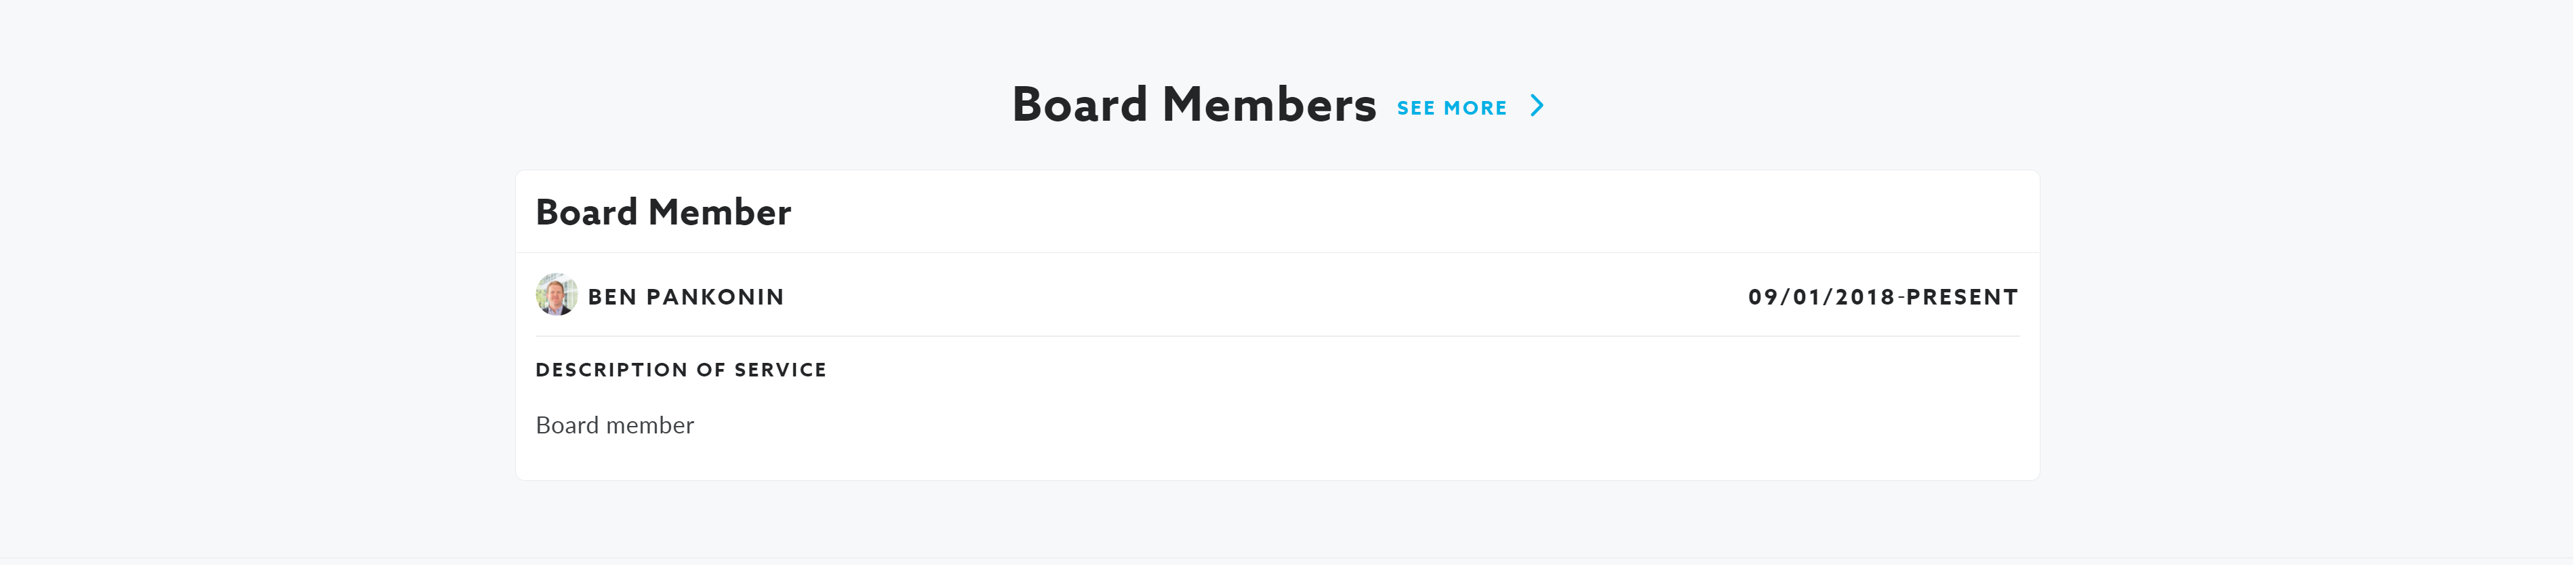The height and width of the screenshot is (565, 2576).
Task: Click the 'Board member' description text
Action: click(x=614, y=425)
